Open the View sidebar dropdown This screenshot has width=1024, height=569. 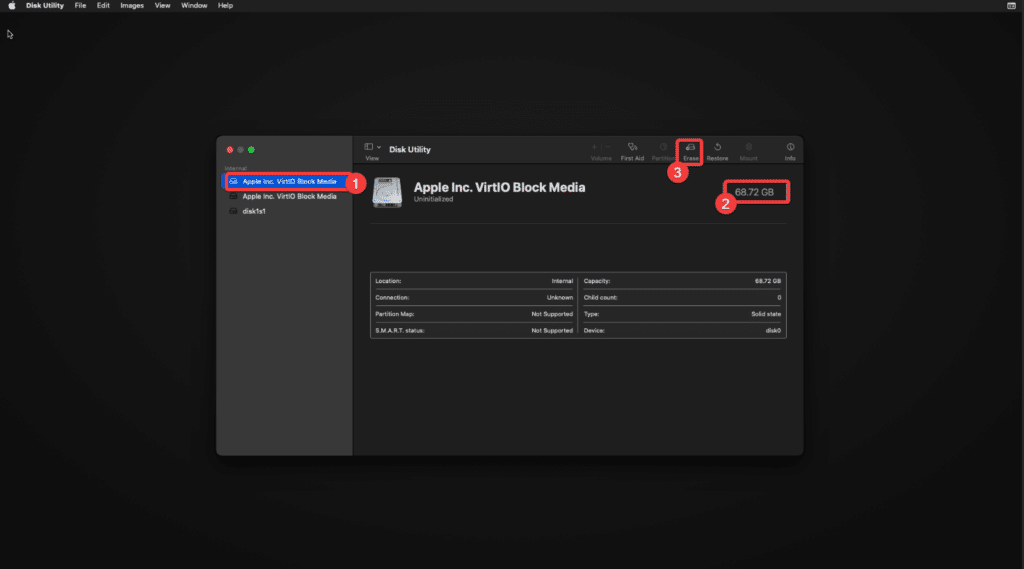pyautogui.click(x=372, y=147)
